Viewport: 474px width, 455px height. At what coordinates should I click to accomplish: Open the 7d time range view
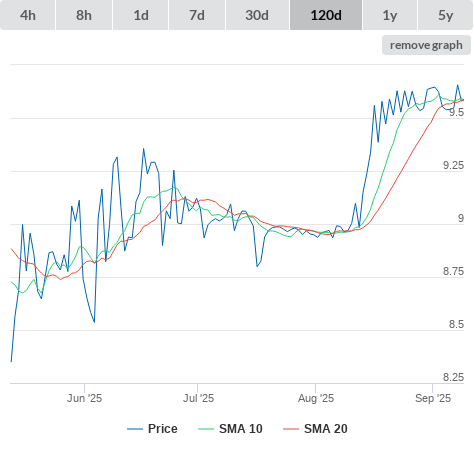point(197,15)
